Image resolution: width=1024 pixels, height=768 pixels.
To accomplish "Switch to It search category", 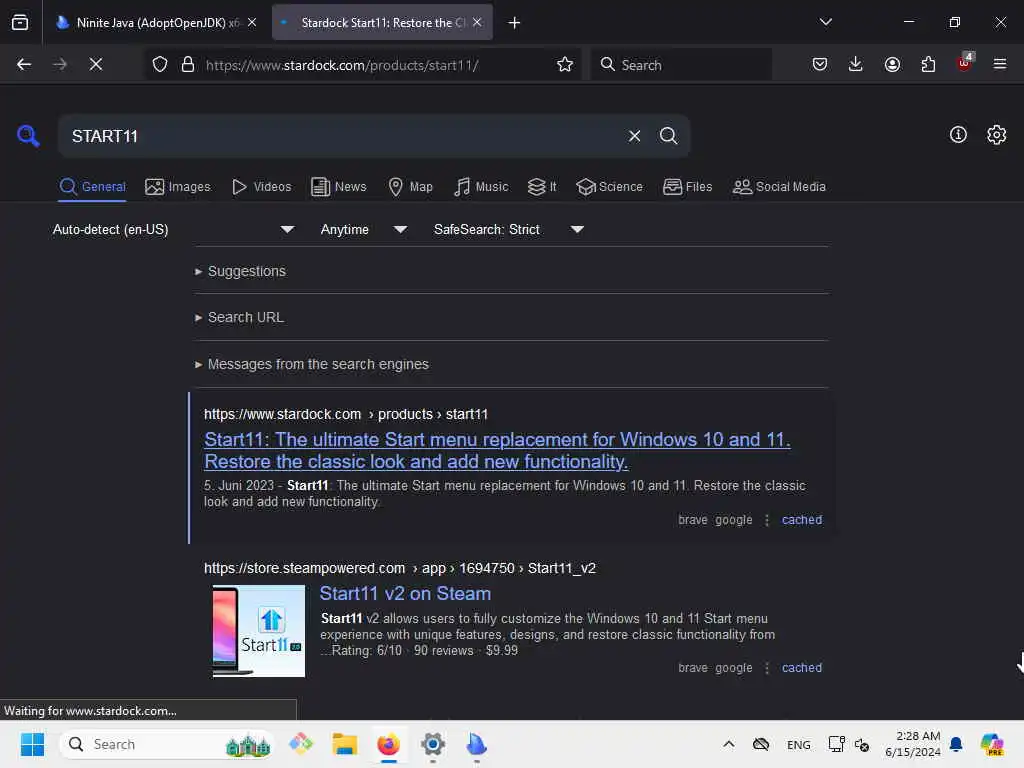I will 542,187.
